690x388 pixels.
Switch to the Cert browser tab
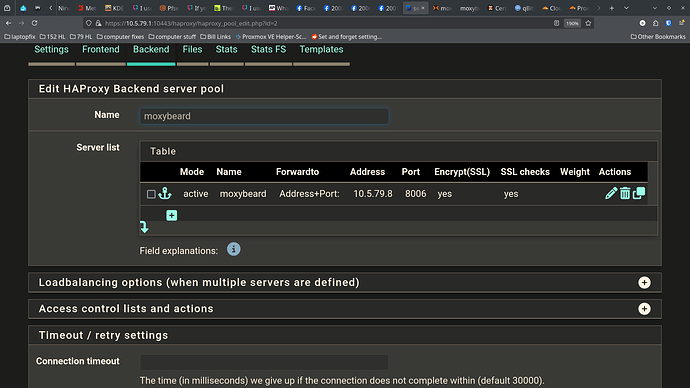(x=497, y=8)
